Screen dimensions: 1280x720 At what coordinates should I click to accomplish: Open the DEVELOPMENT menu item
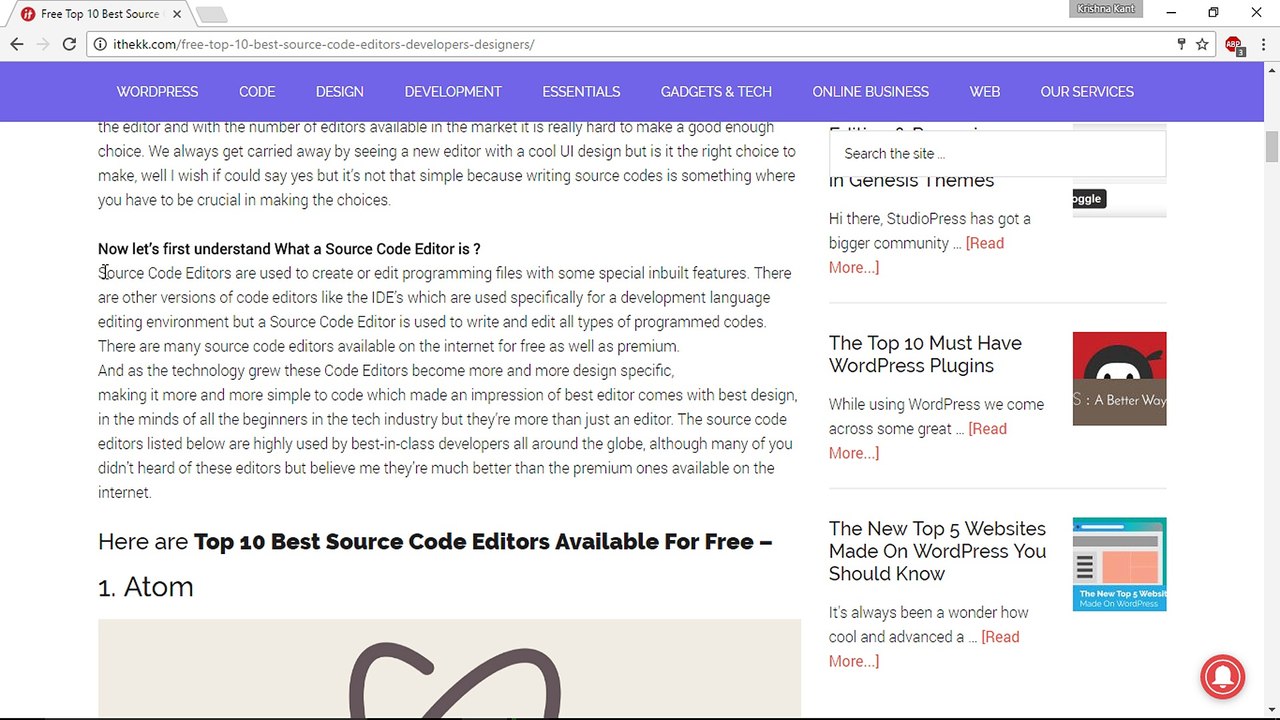(x=453, y=92)
